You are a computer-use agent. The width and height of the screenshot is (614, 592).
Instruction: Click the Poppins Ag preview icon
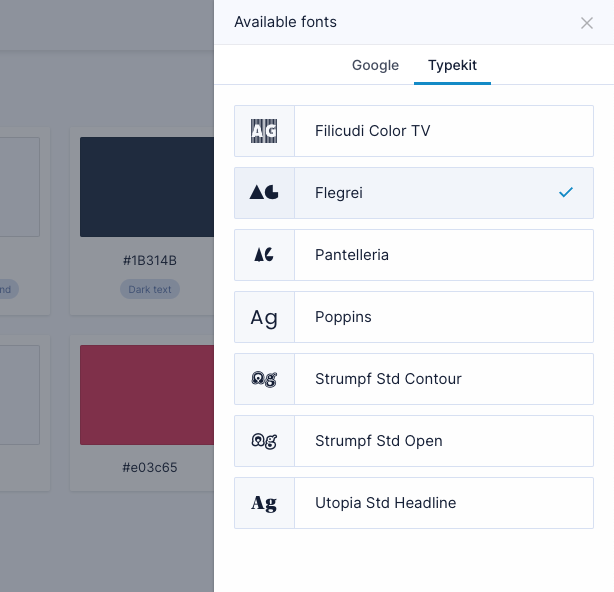tap(264, 317)
